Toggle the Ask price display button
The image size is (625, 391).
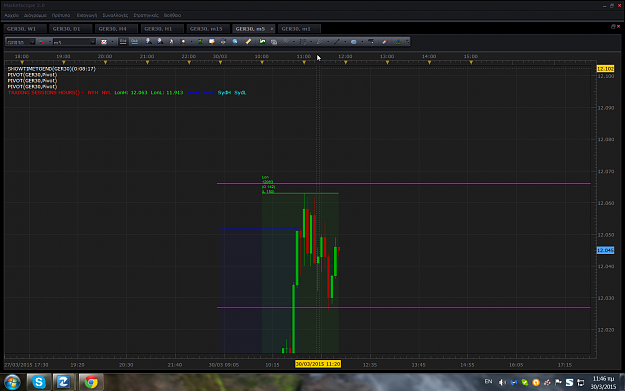tap(135, 42)
